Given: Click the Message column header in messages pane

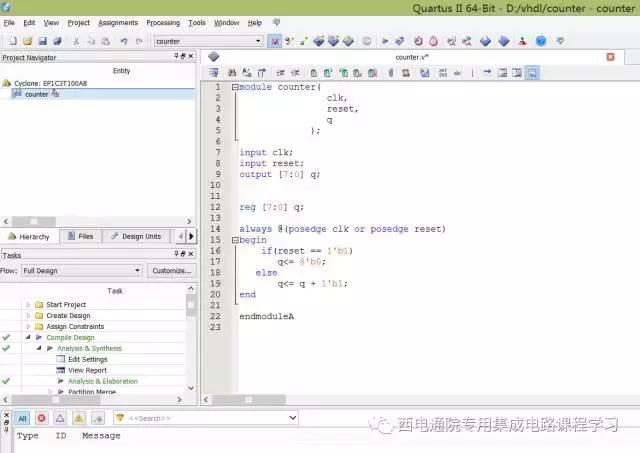Looking at the screenshot, I should pos(101,436).
